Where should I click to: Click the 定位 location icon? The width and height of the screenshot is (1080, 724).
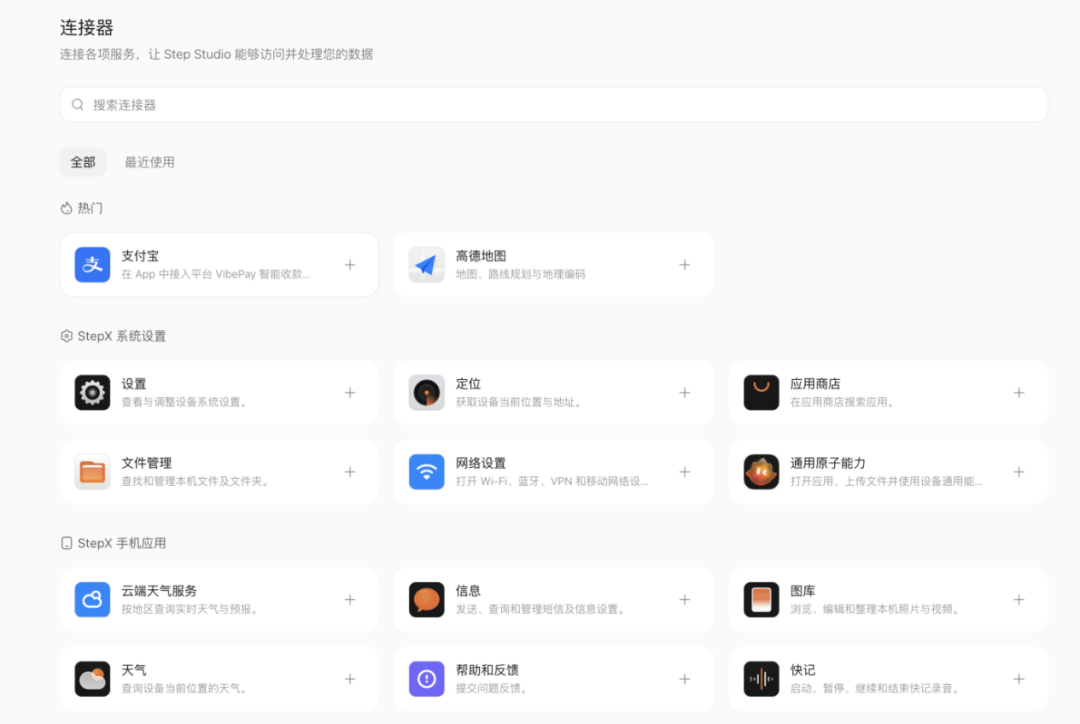pyautogui.click(x=426, y=393)
